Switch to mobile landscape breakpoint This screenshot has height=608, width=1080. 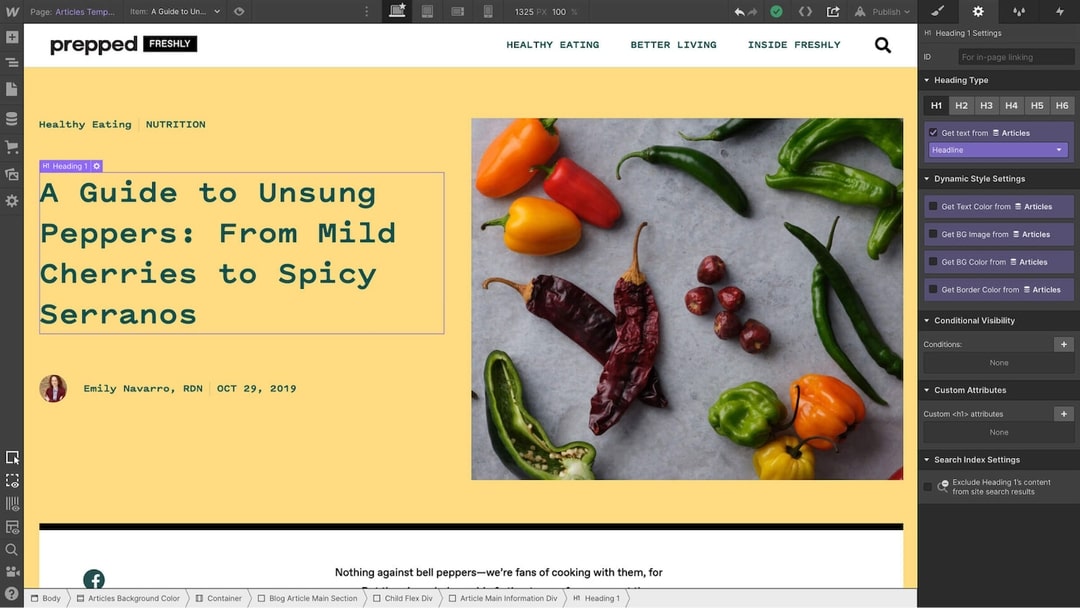pyautogui.click(x=457, y=12)
